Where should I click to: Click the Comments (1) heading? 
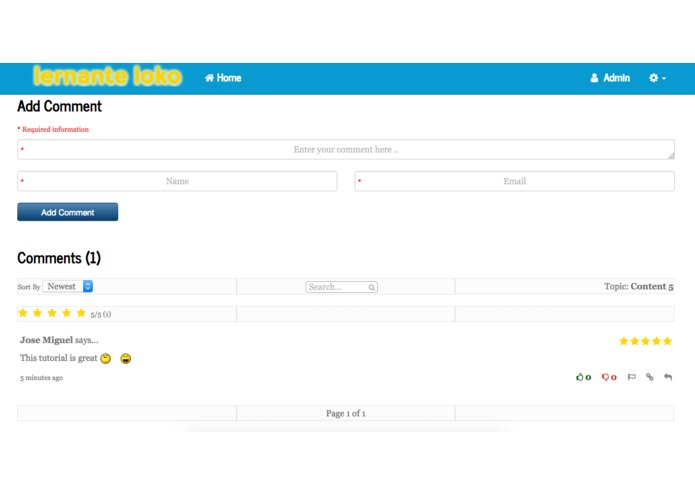point(59,258)
